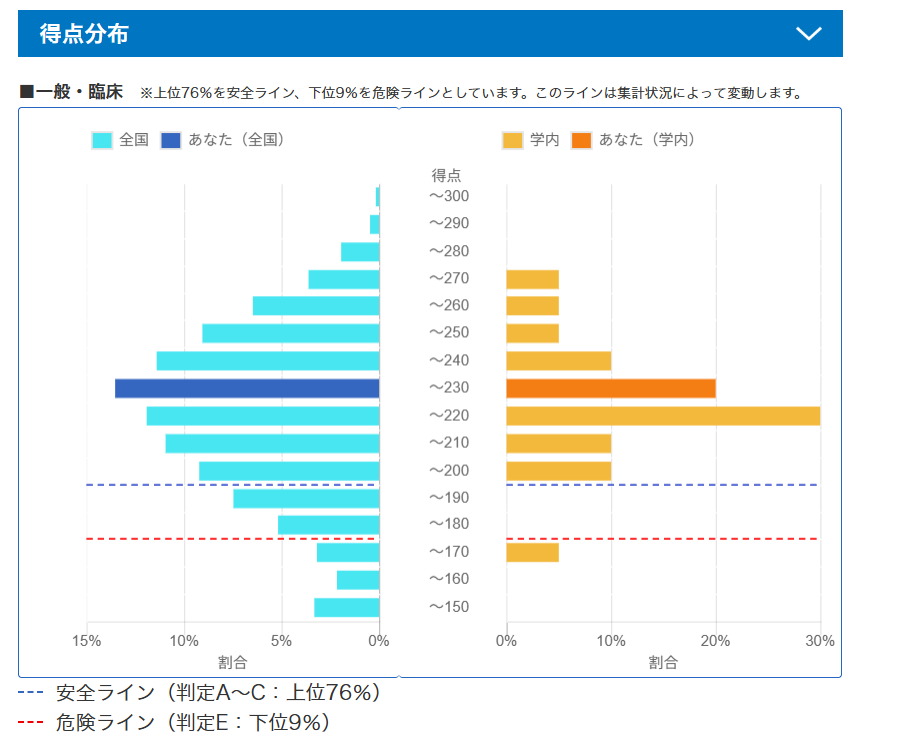This screenshot has height=743, width=897.
Task: Click the orange ～230 in-school bar
Action: (611, 388)
